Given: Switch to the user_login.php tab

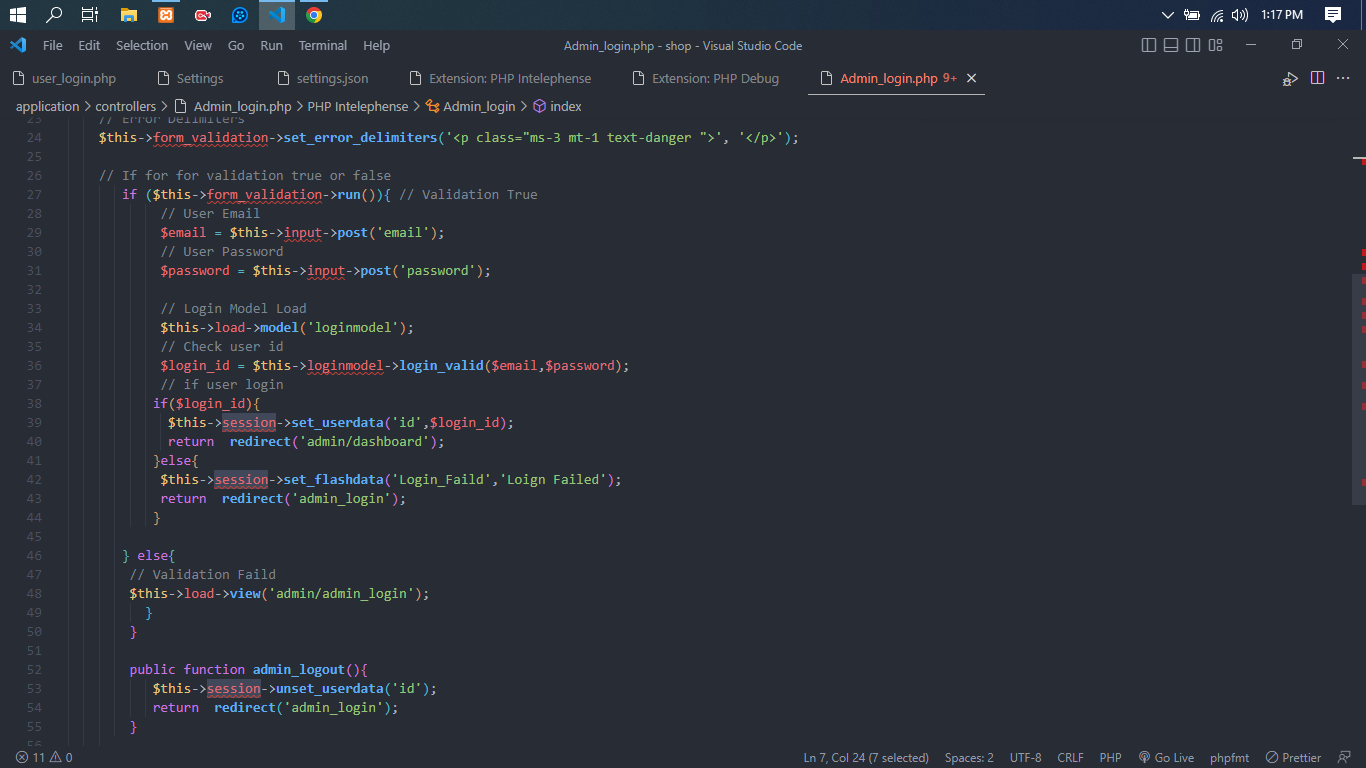Looking at the screenshot, I should 72,78.
